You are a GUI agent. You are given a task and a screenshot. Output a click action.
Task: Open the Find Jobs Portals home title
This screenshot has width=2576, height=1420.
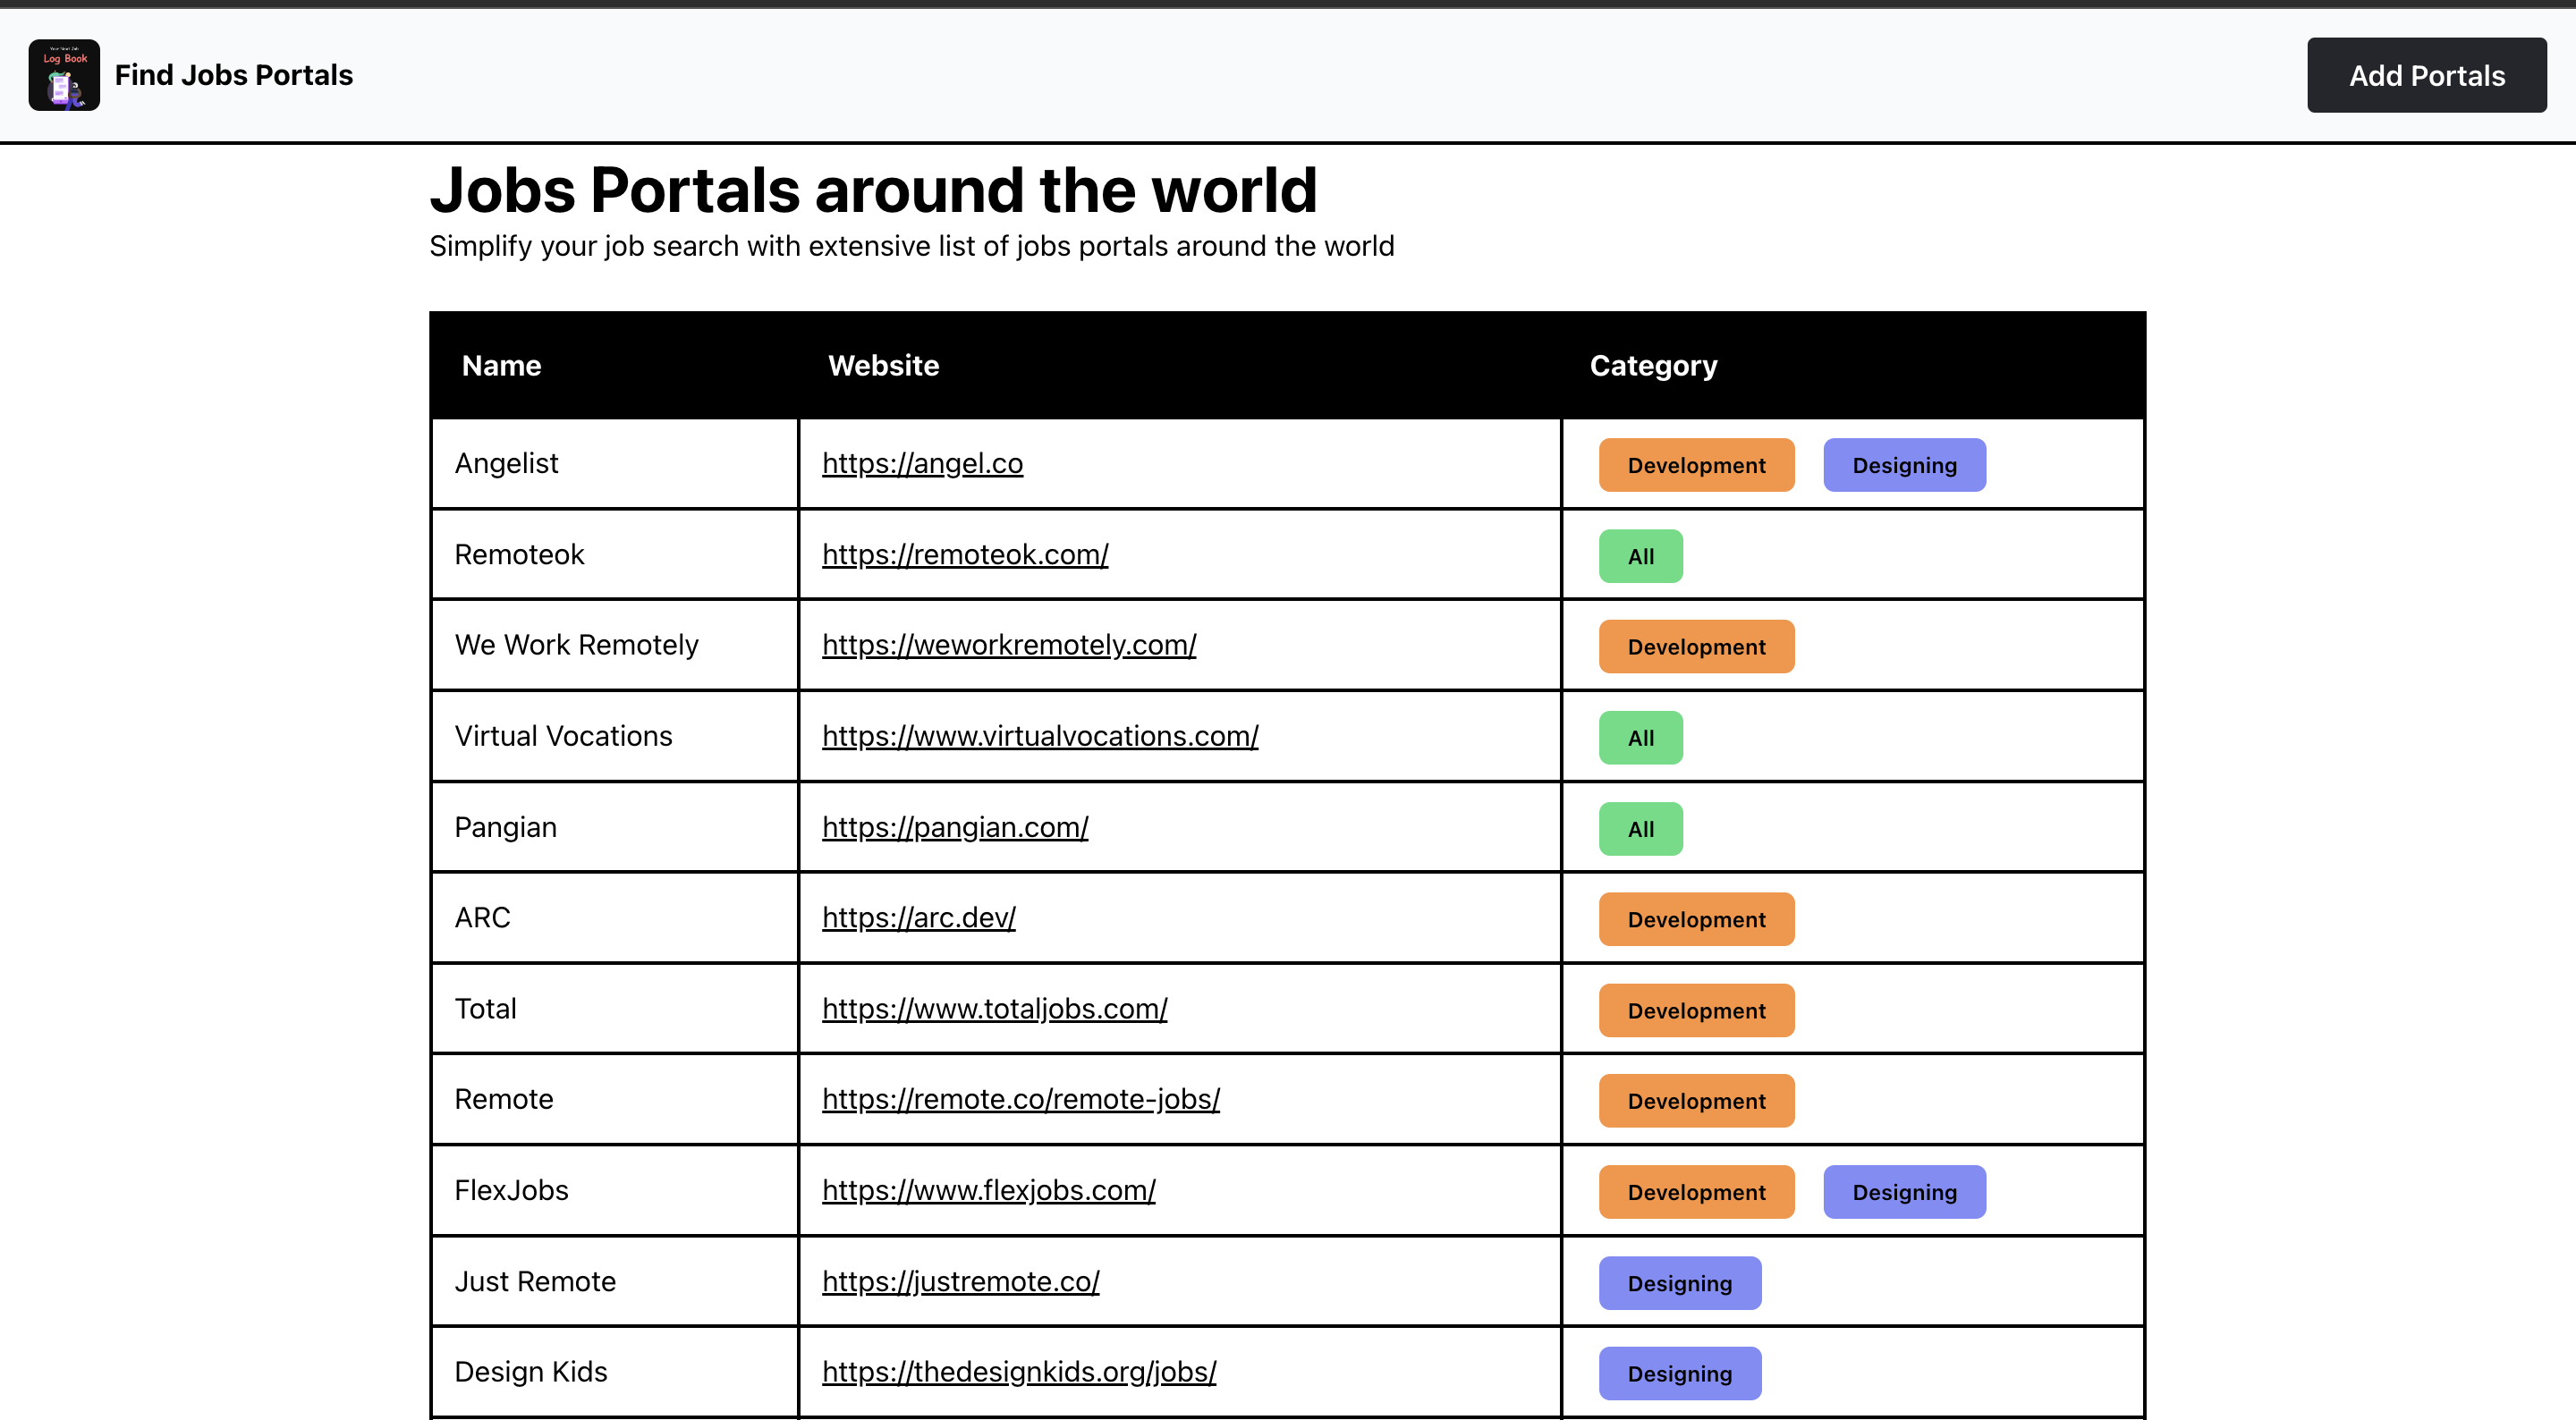coord(233,75)
